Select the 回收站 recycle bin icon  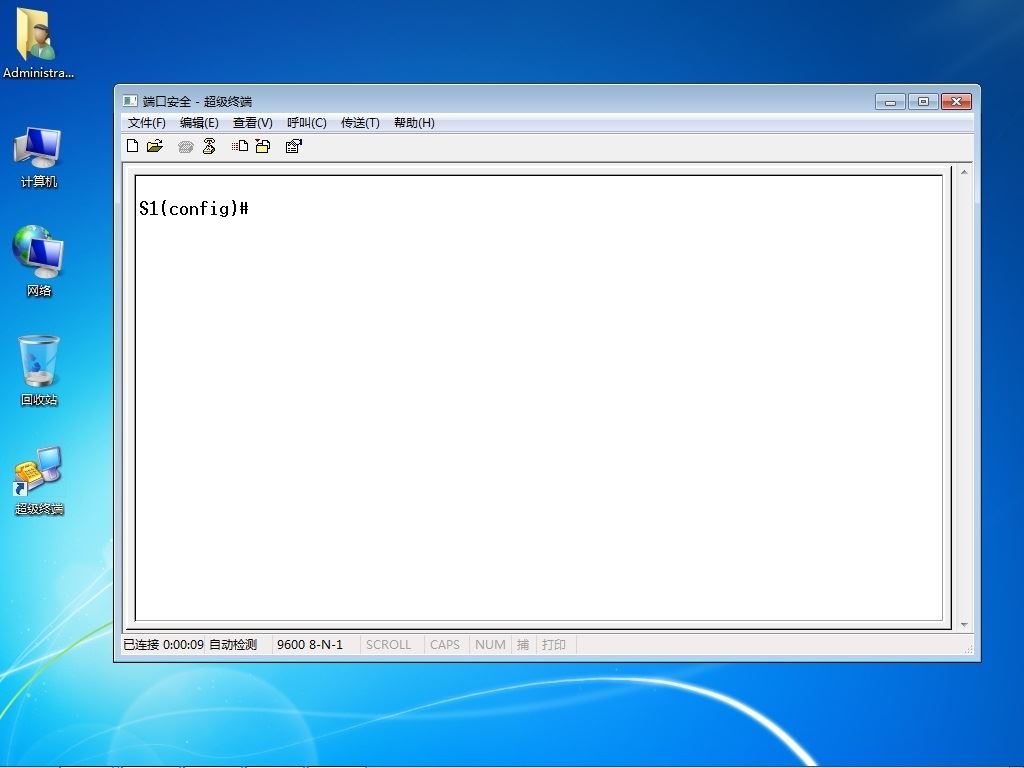tap(39, 370)
